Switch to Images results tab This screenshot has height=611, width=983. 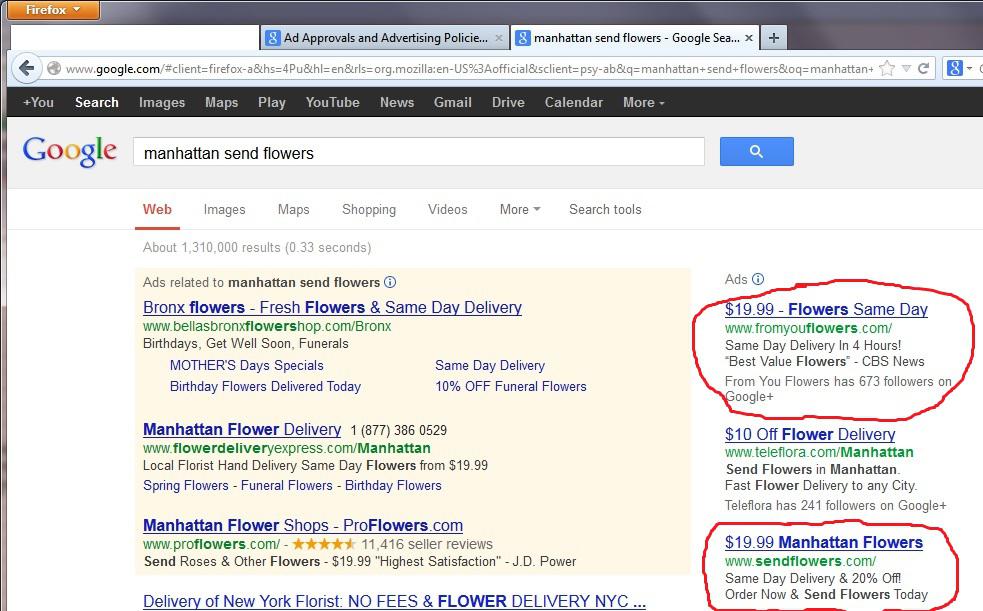pyautogui.click(x=224, y=210)
